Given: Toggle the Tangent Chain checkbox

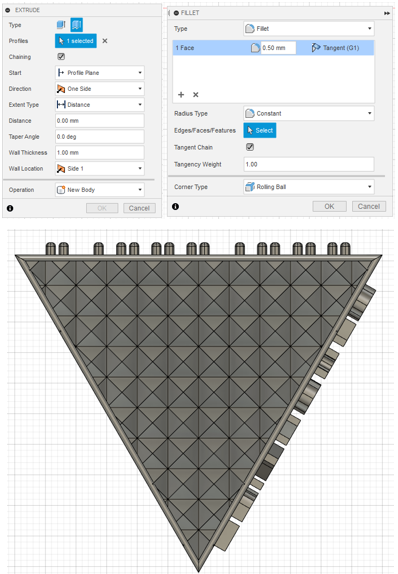Looking at the screenshot, I should tap(250, 147).
